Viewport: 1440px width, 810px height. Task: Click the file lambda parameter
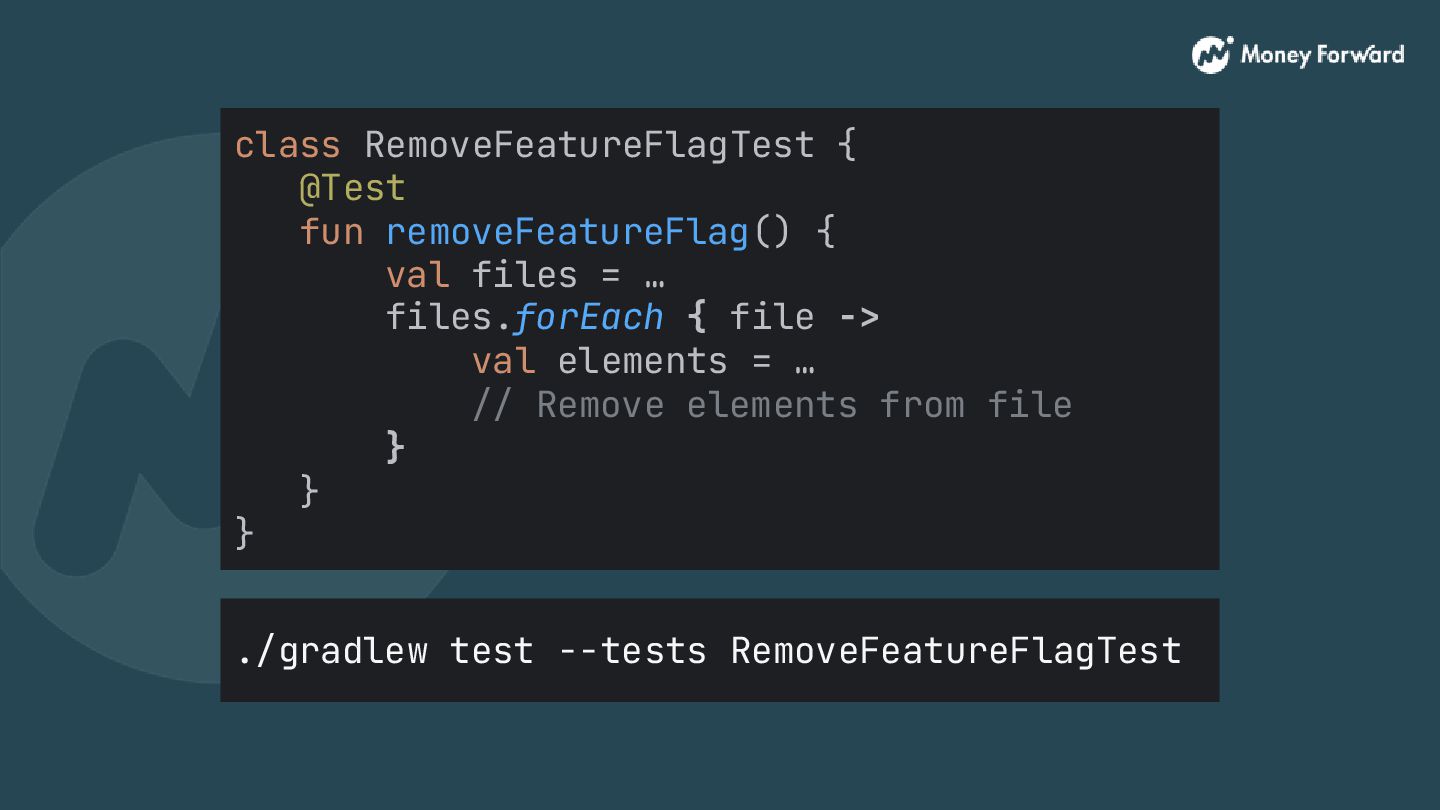772,318
